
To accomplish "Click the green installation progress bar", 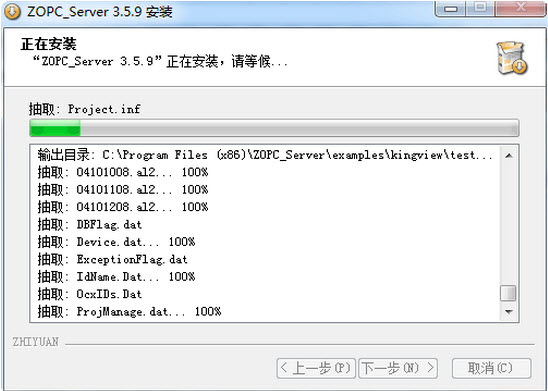I will click(x=274, y=128).
